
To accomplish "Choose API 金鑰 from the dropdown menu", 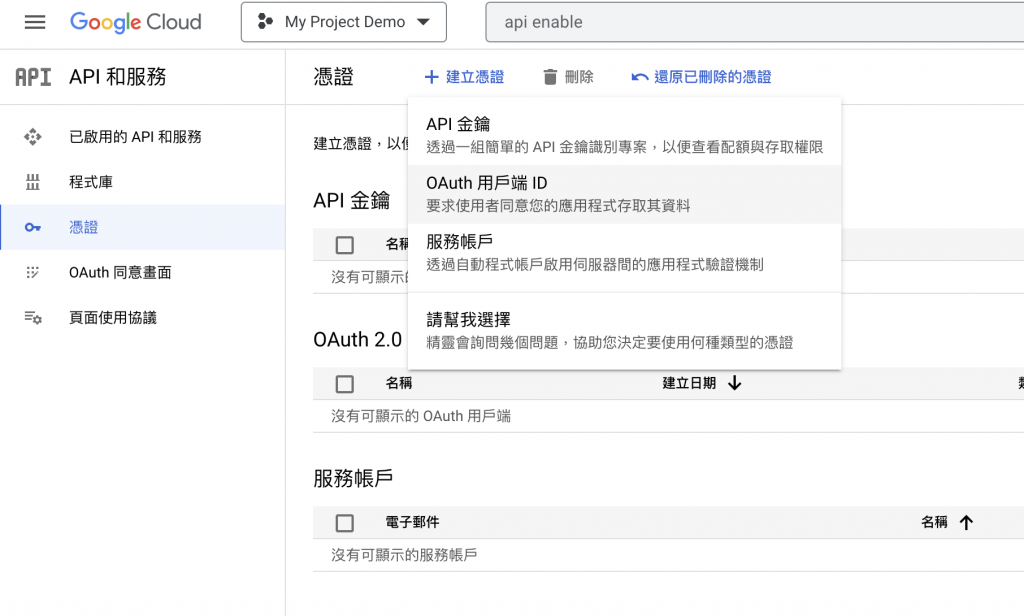I will click(x=624, y=135).
